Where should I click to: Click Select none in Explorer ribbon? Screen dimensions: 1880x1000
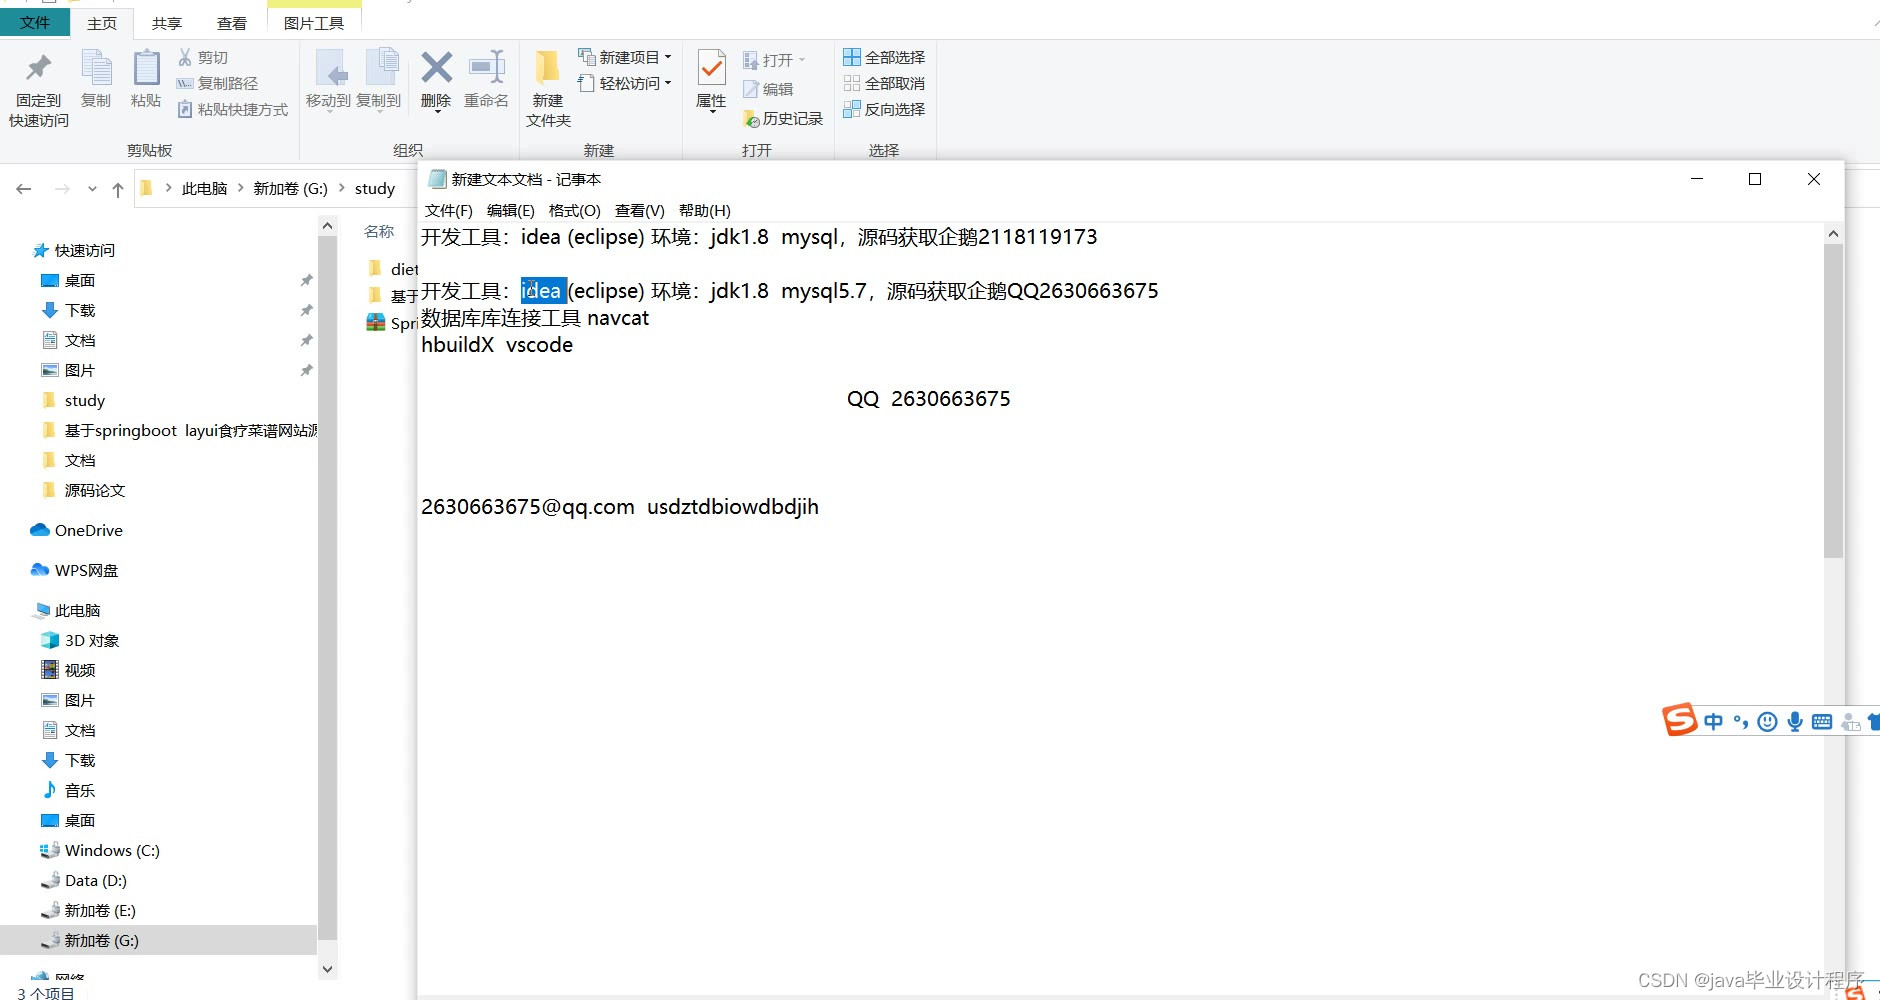click(x=884, y=84)
